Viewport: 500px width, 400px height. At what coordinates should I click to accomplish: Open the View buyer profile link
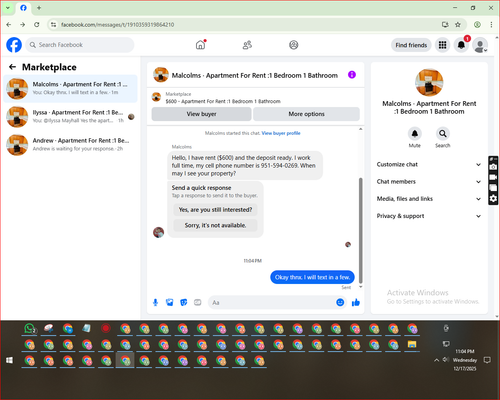[281, 133]
